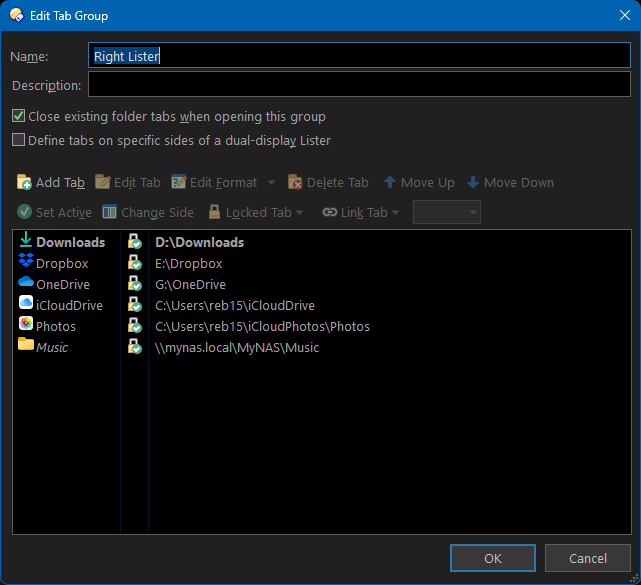Image resolution: width=641 pixels, height=585 pixels.
Task: Click the Move Up toolbar button
Action: click(x=419, y=182)
